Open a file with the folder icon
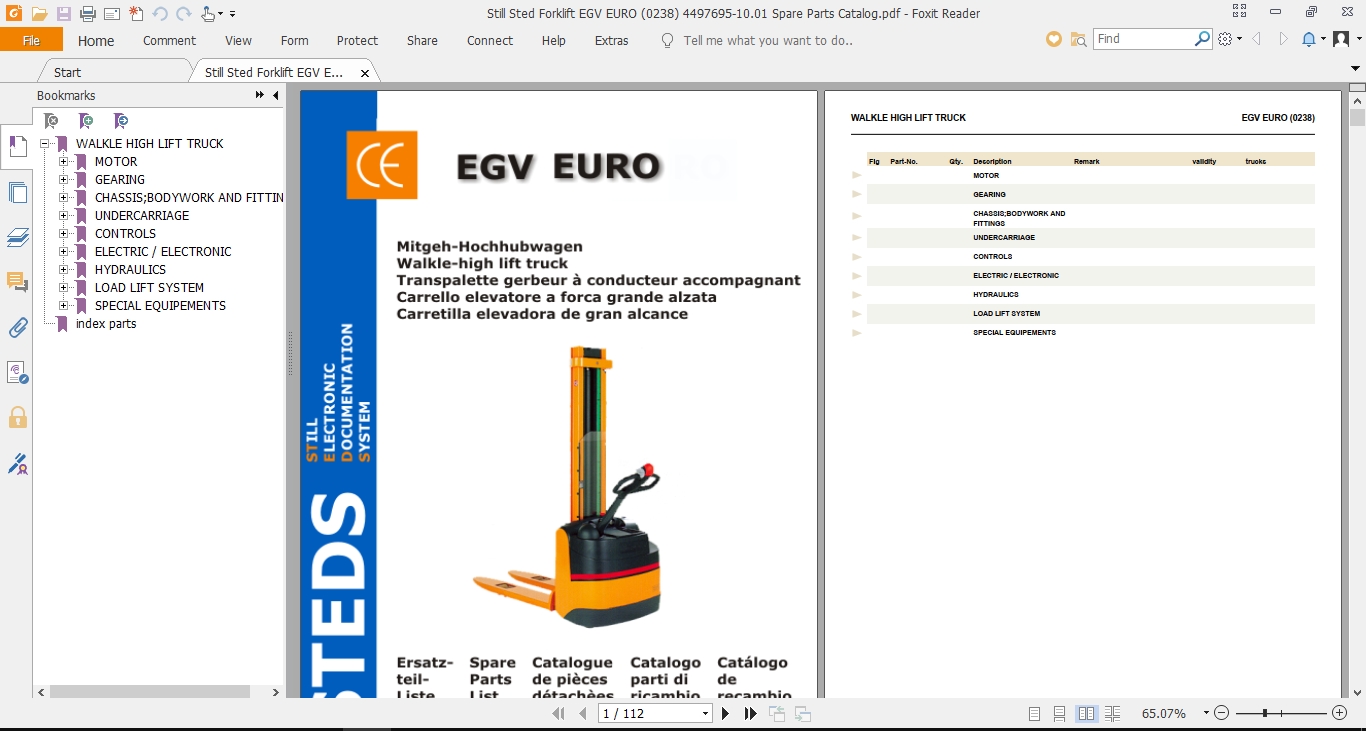This screenshot has width=1366, height=731. [39, 14]
